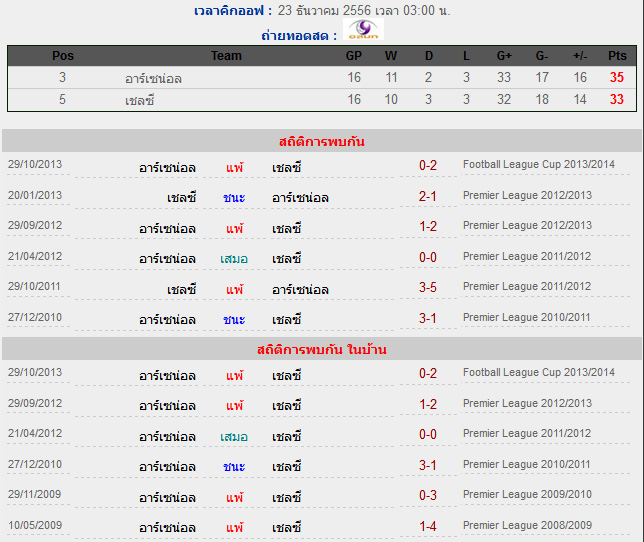644x542 pixels.
Task: Select the G+ column header
Action: click(x=504, y=56)
